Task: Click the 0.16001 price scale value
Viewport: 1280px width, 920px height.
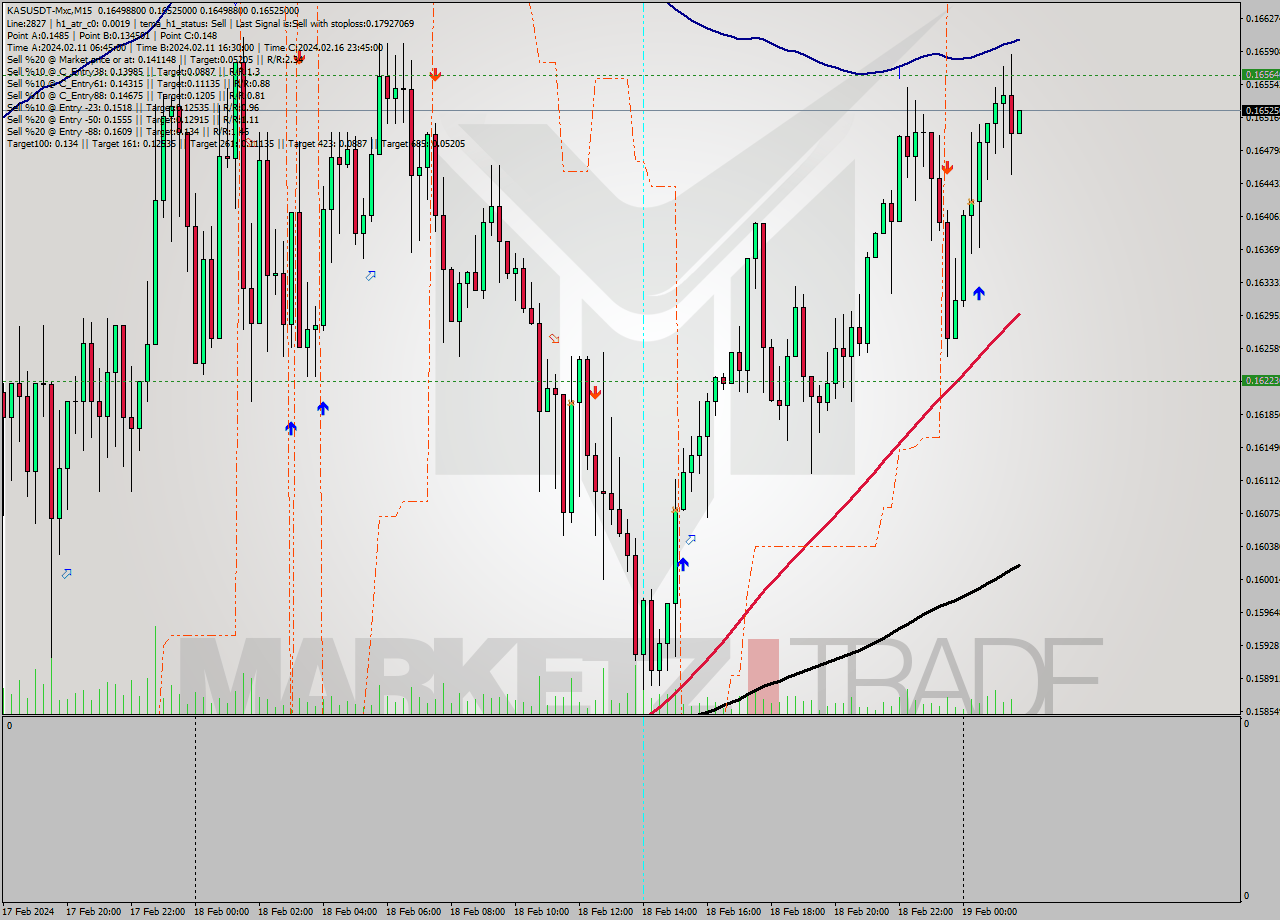Action: click(1262, 579)
